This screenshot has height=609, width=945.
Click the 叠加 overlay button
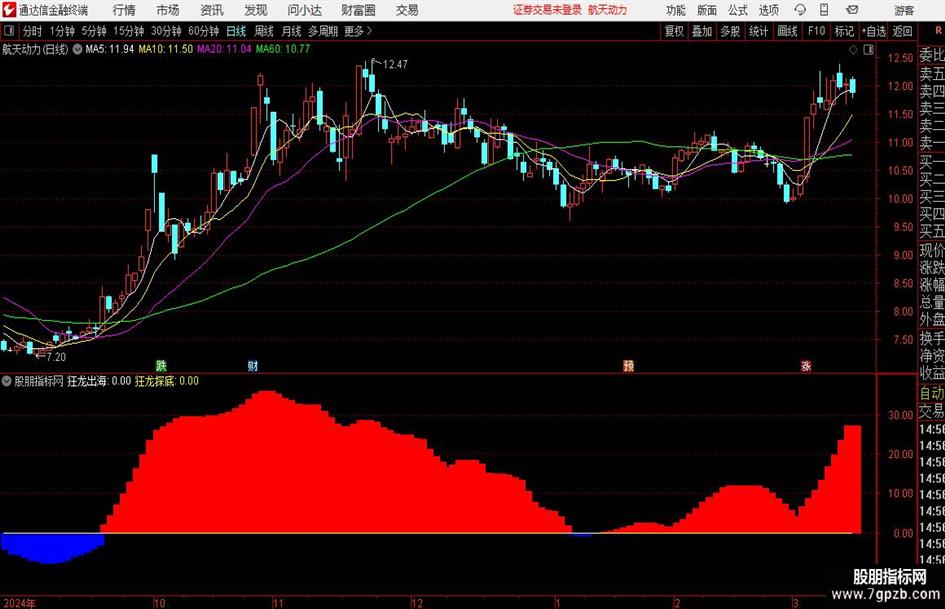tap(702, 31)
